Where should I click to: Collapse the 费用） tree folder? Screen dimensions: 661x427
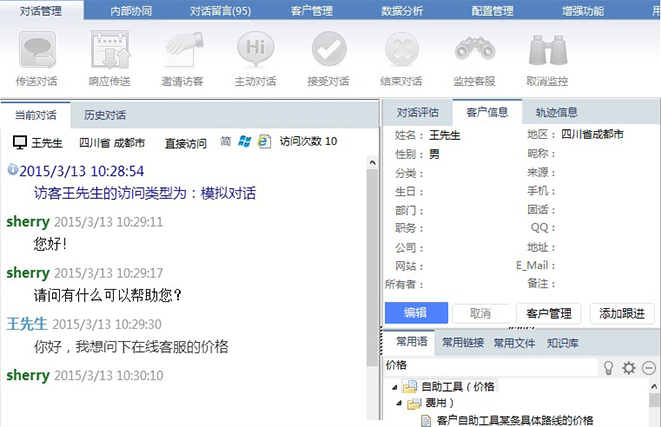(400, 404)
